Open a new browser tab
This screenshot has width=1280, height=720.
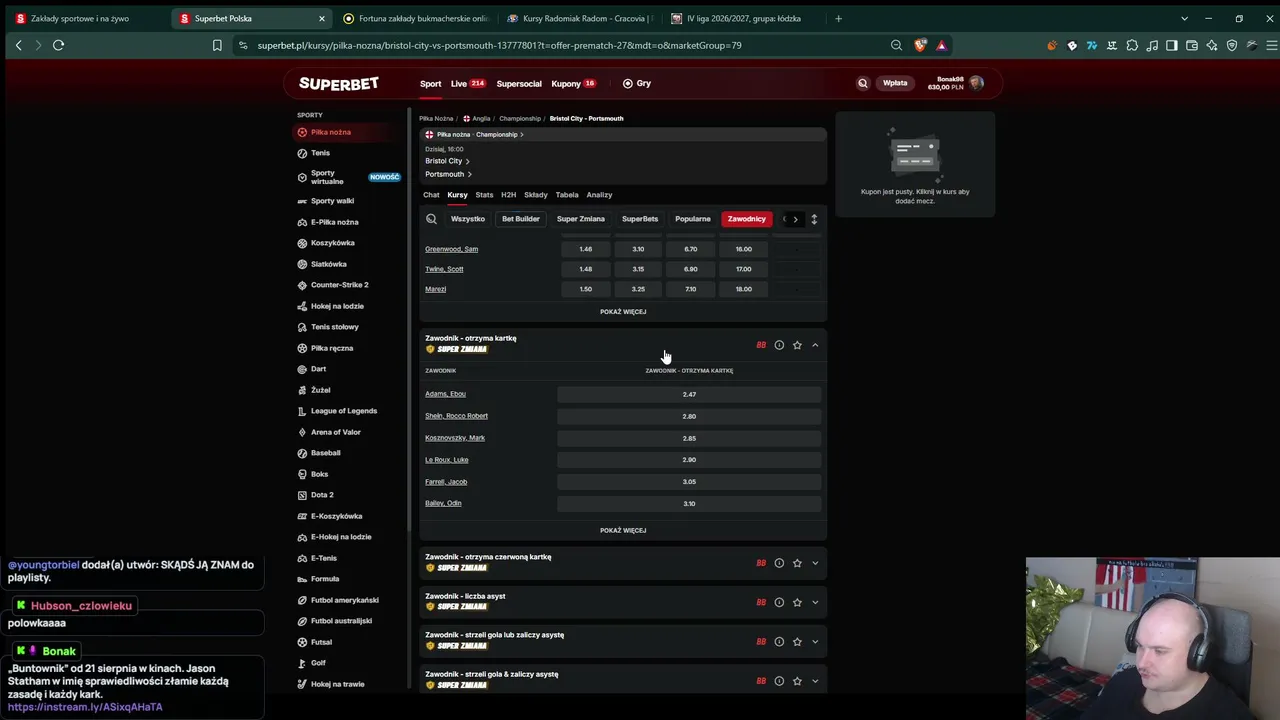click(838, 18)
